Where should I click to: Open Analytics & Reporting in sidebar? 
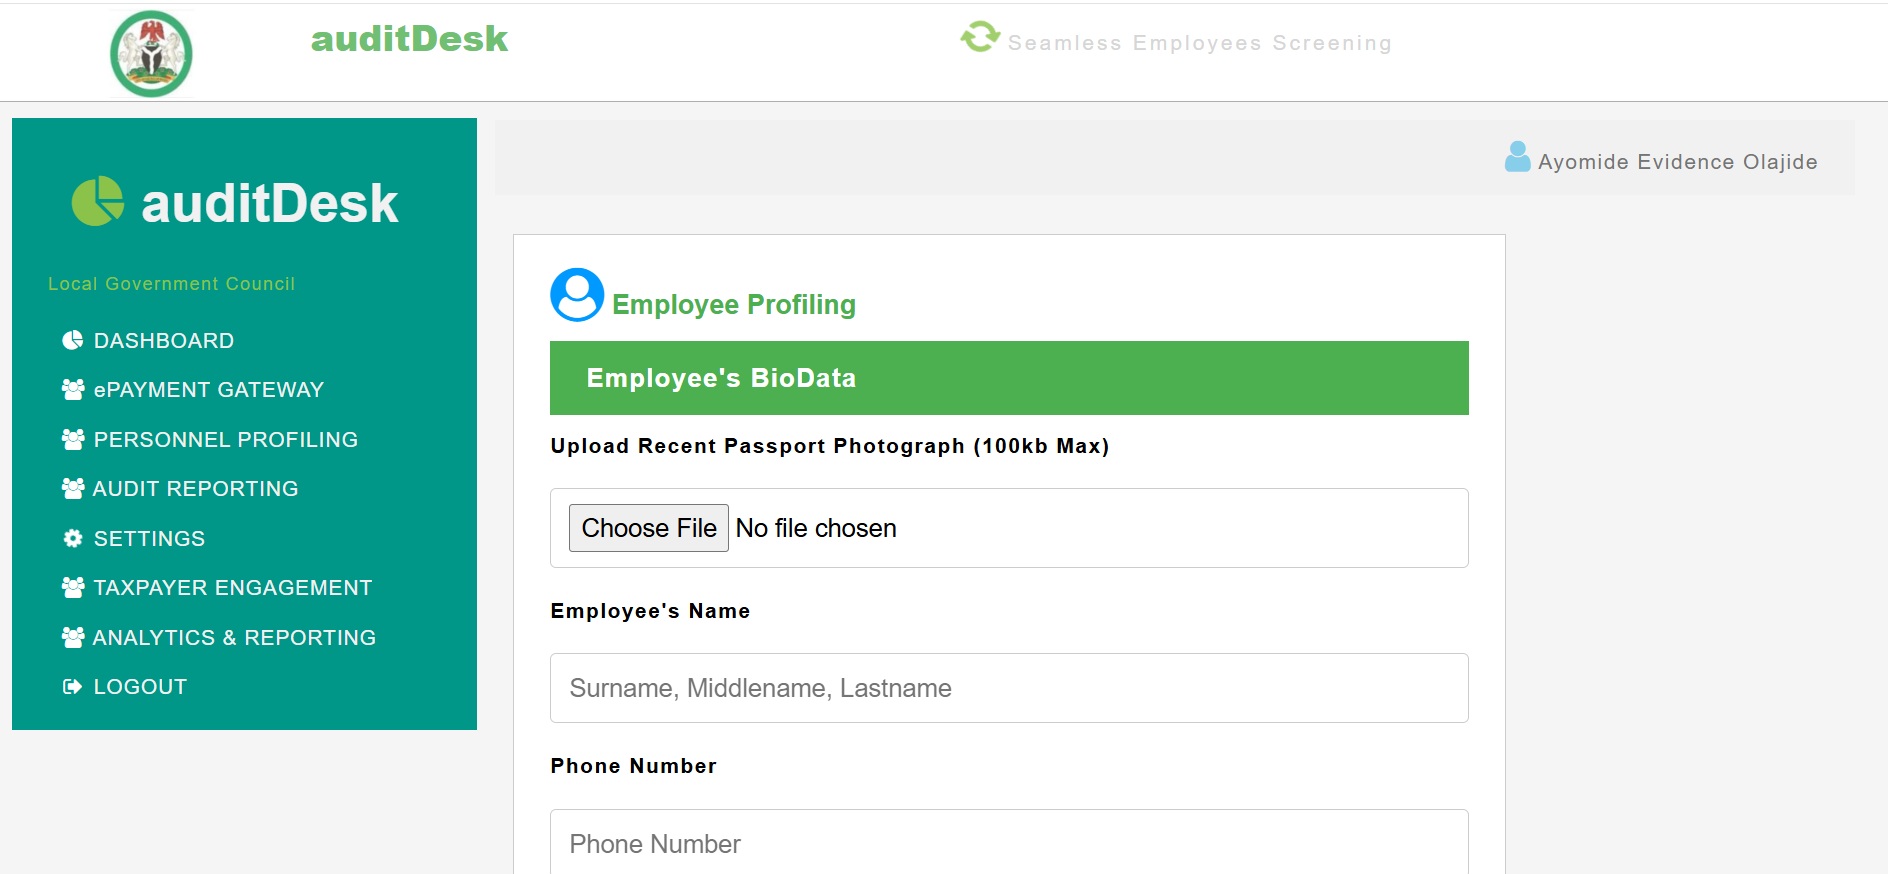(219, 637)
